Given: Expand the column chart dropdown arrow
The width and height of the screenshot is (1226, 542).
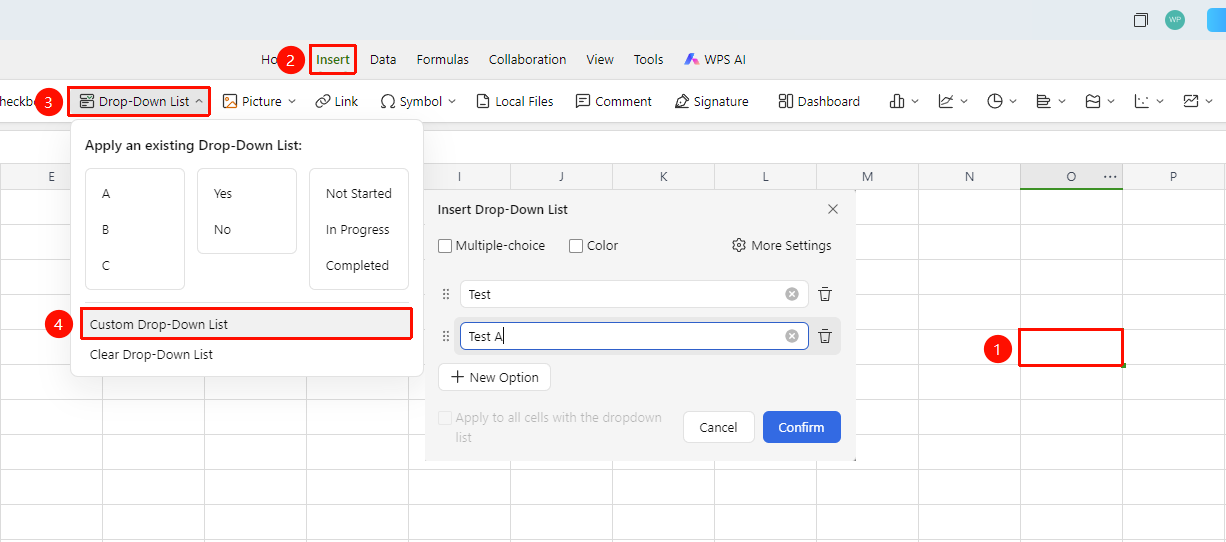Looking at the screenshot, I should pos(915,101).
